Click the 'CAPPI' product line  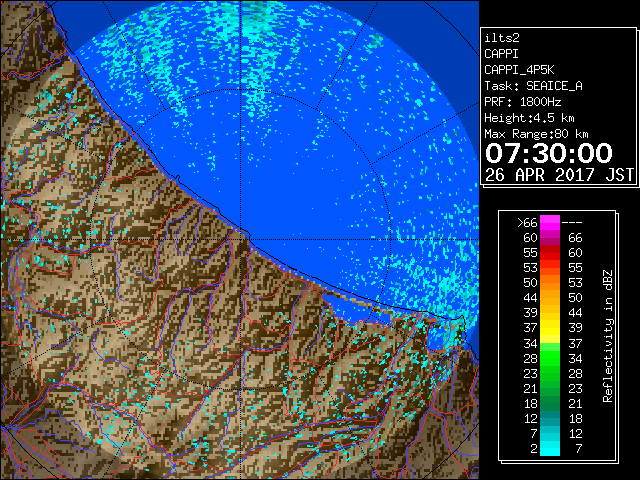pos(501,54)
